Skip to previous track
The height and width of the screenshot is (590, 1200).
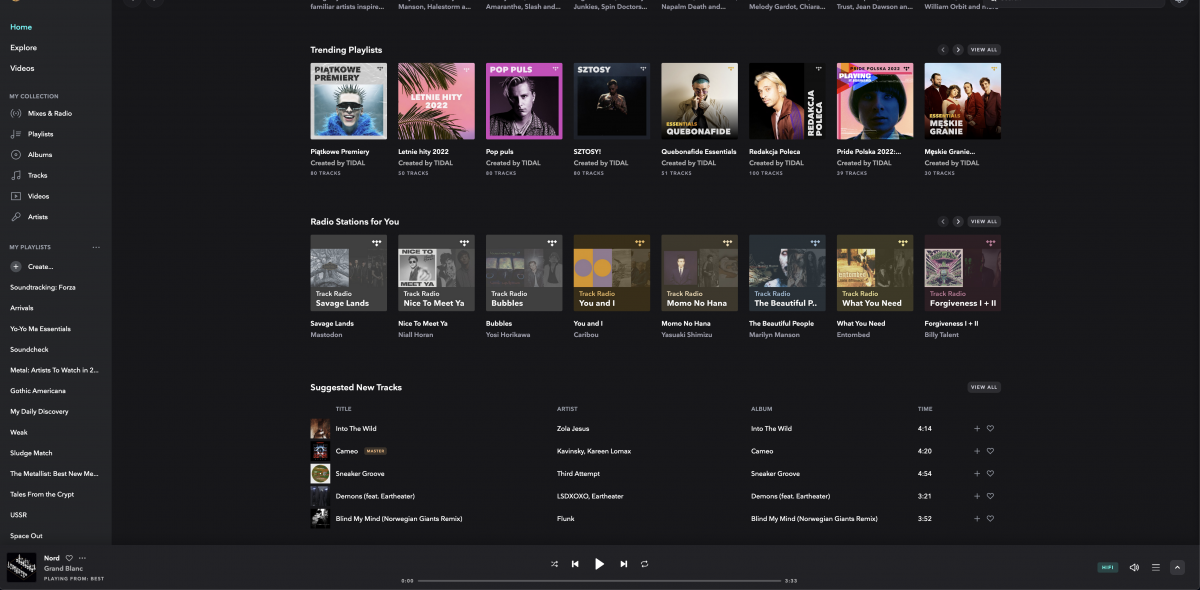pyautogui.click(x=575, y=564)
